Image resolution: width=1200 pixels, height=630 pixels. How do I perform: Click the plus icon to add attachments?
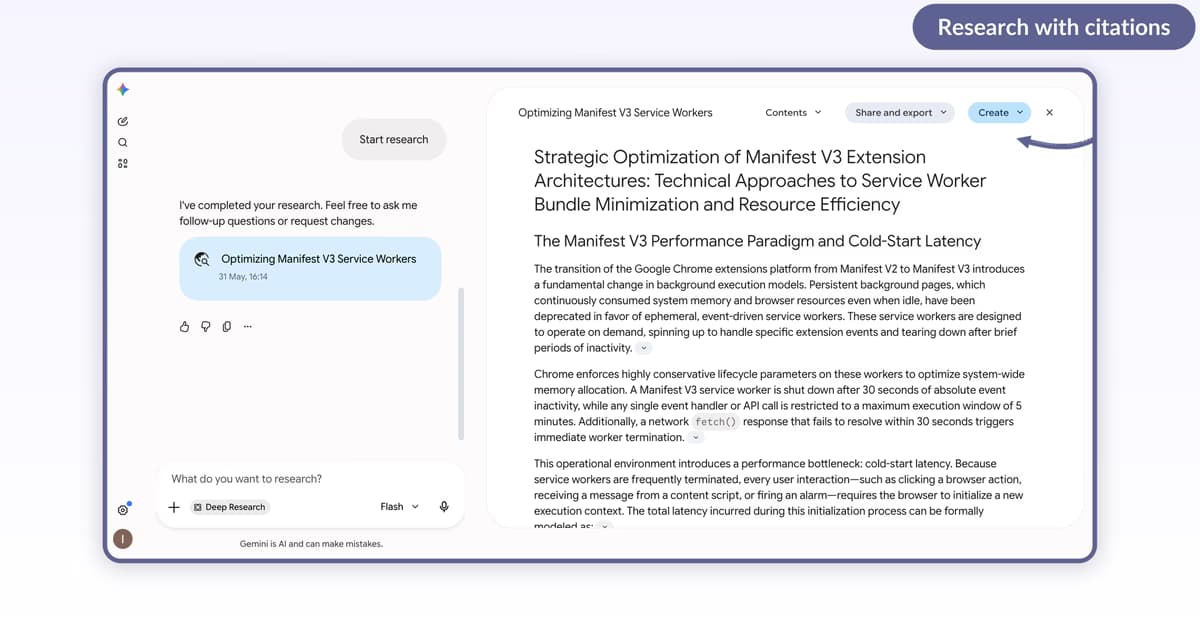tap(174, 507)
